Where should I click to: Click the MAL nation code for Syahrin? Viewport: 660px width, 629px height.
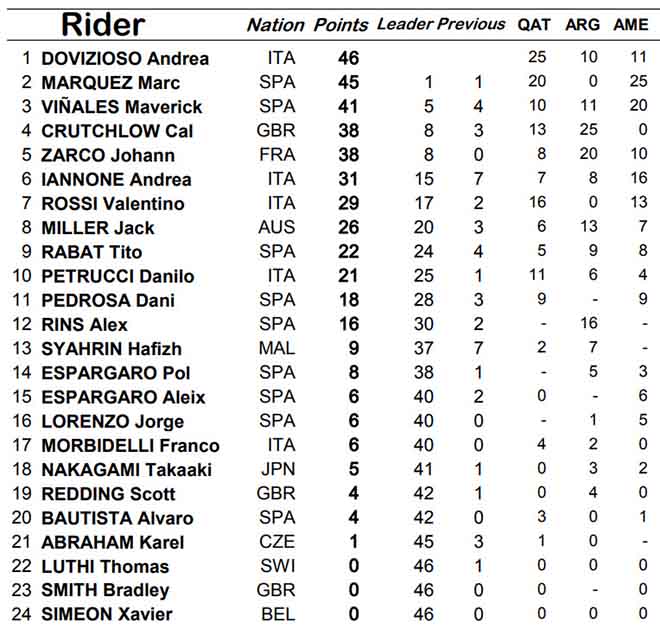coord(277,349)
